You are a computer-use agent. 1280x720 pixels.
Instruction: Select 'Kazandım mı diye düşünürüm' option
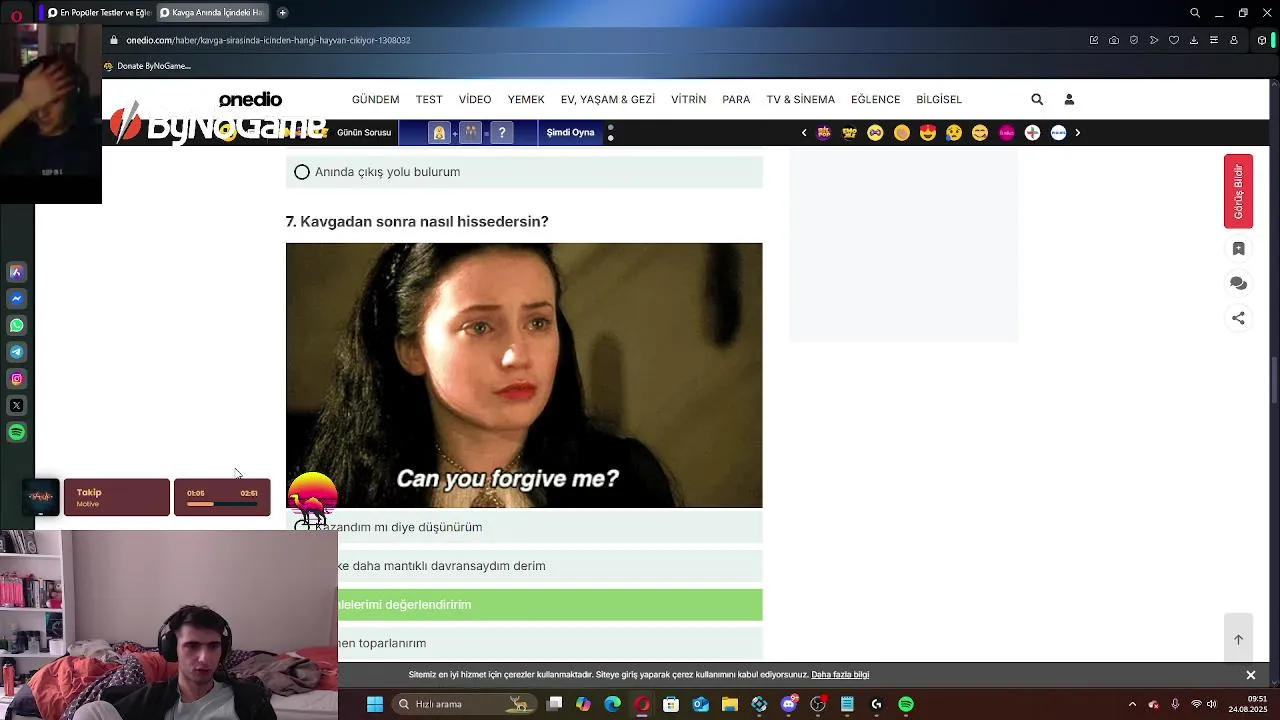pos(524,527)
